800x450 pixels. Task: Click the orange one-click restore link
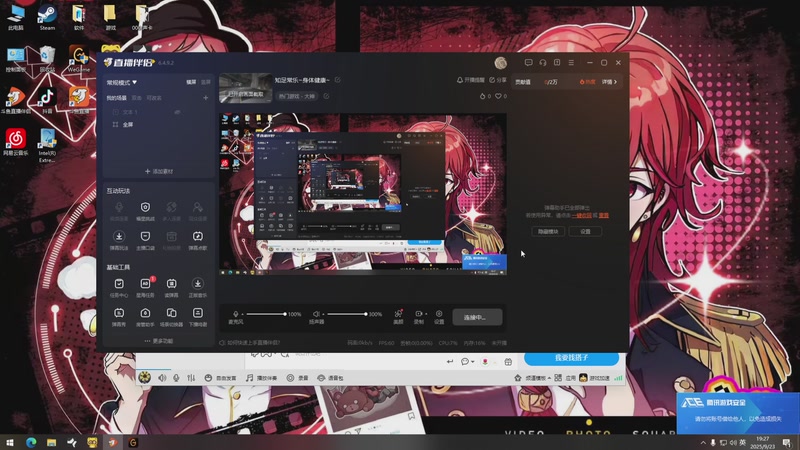(582, 216)
